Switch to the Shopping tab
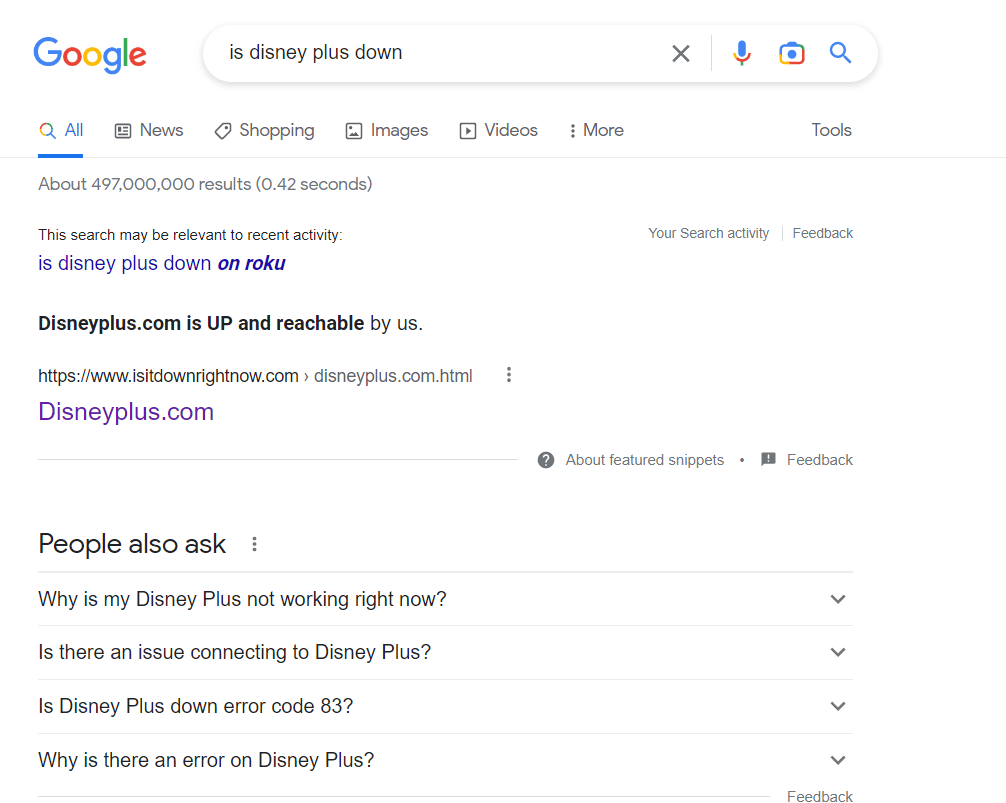Screen dimensions: 1006x803 click(x=264, y=130)
